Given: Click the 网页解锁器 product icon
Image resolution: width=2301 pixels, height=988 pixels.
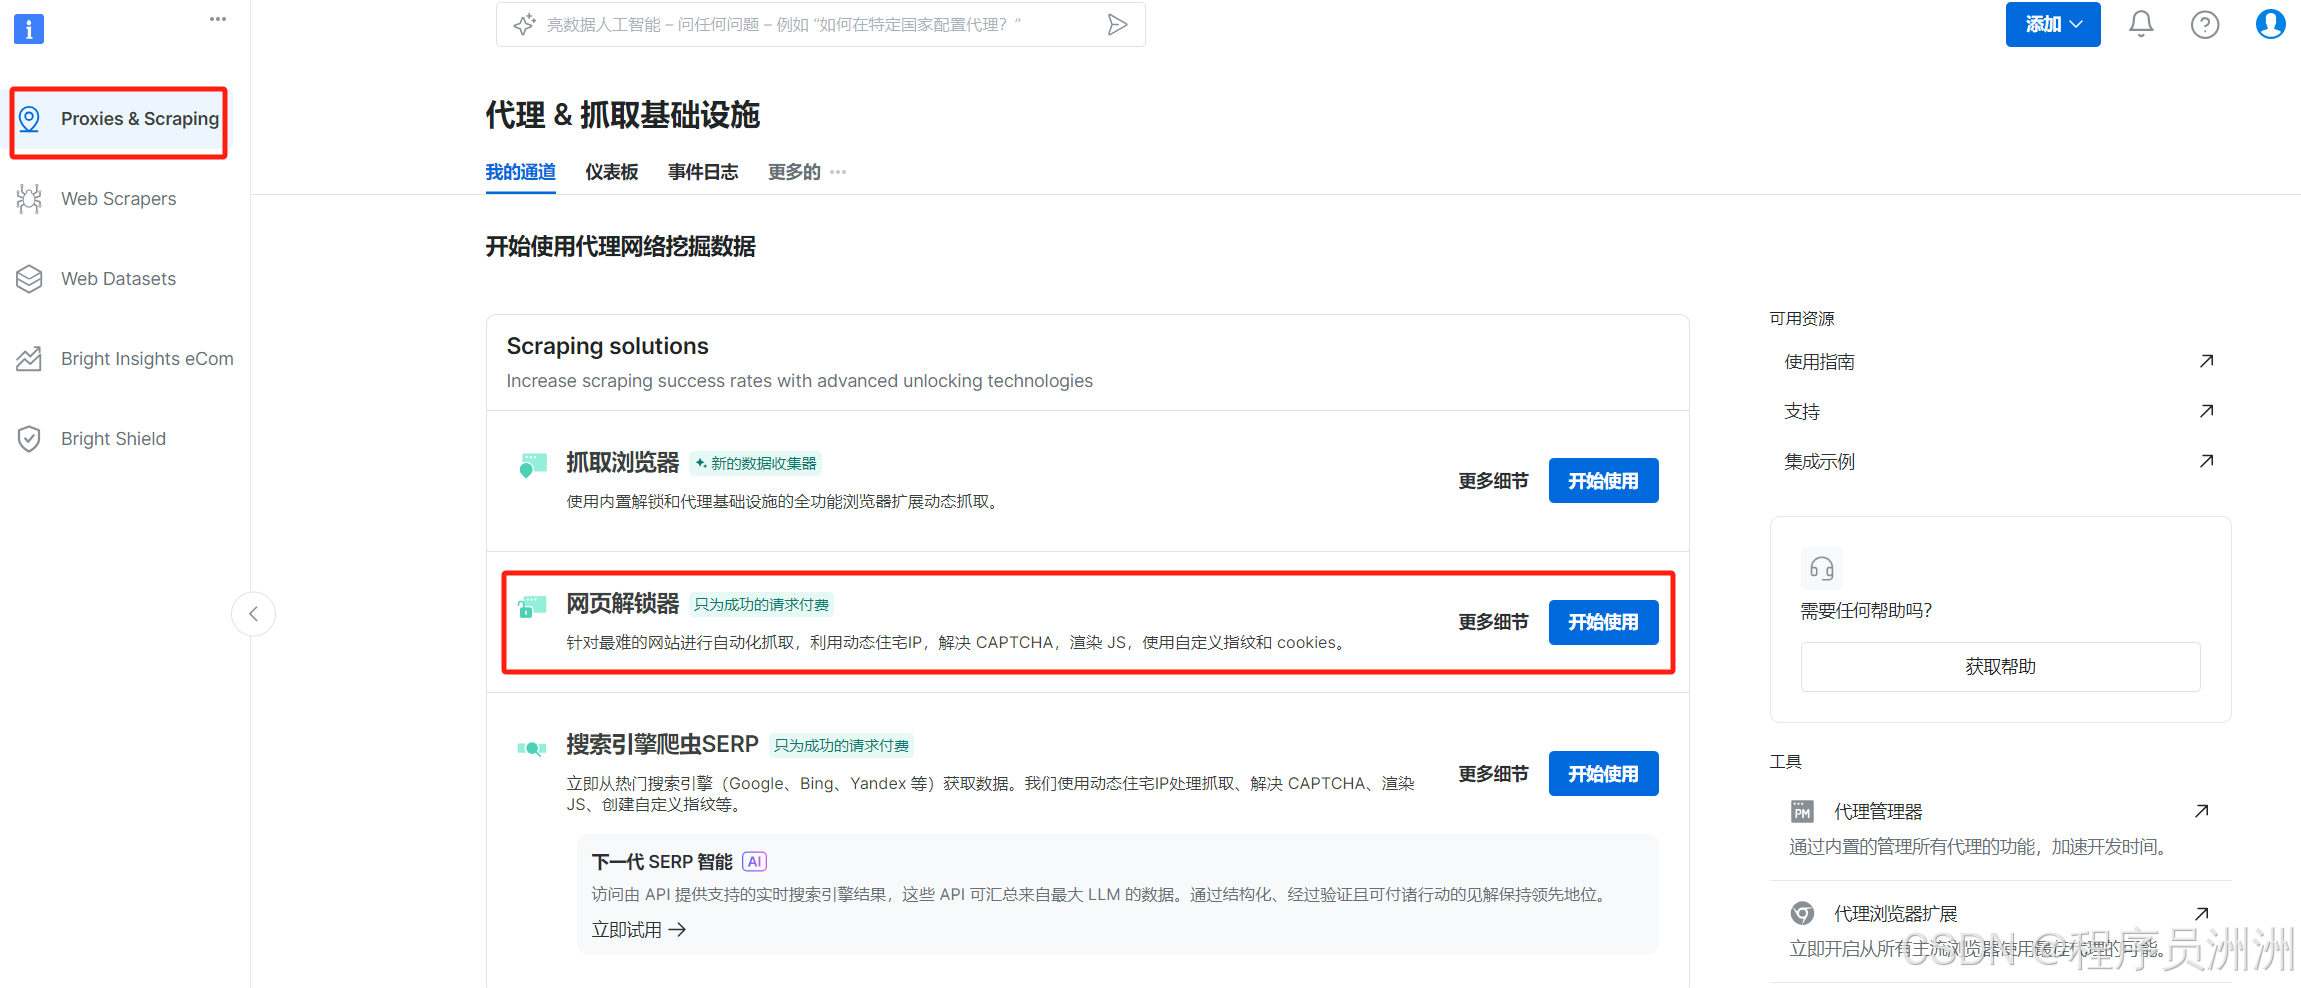Looking at the screenshot, I should (x=532, y=606).
